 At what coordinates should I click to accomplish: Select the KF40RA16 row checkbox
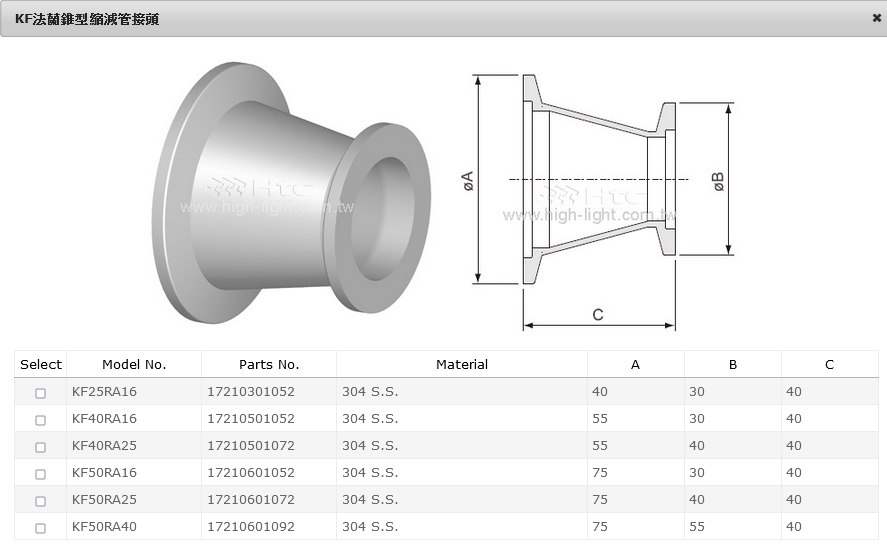click(x=41, y=420)
